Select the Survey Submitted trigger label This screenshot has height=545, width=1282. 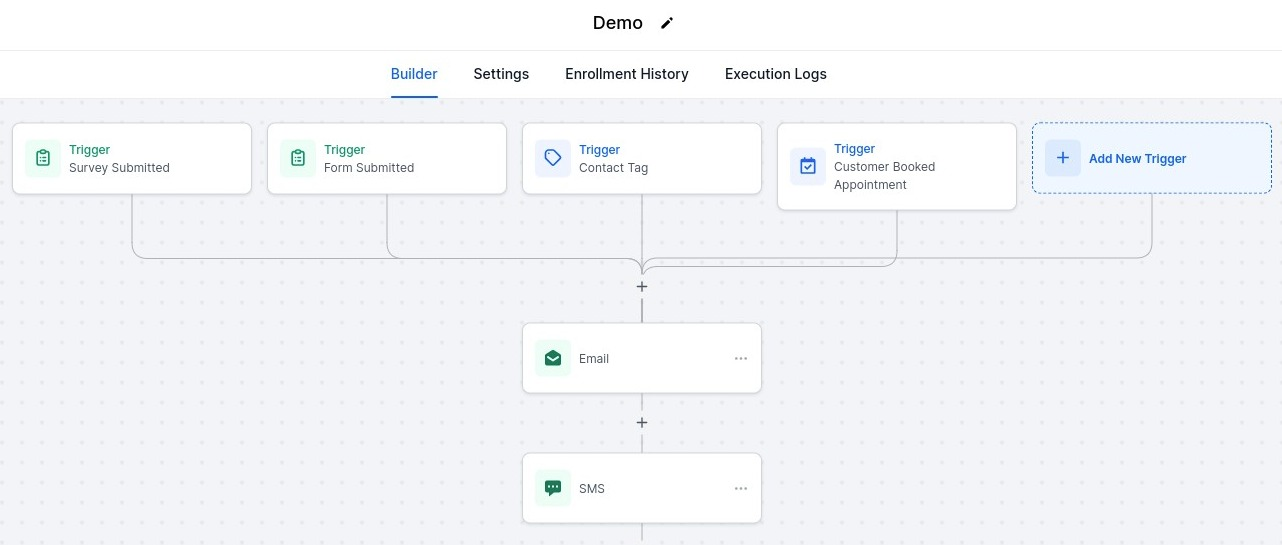(x=119, y=168)
